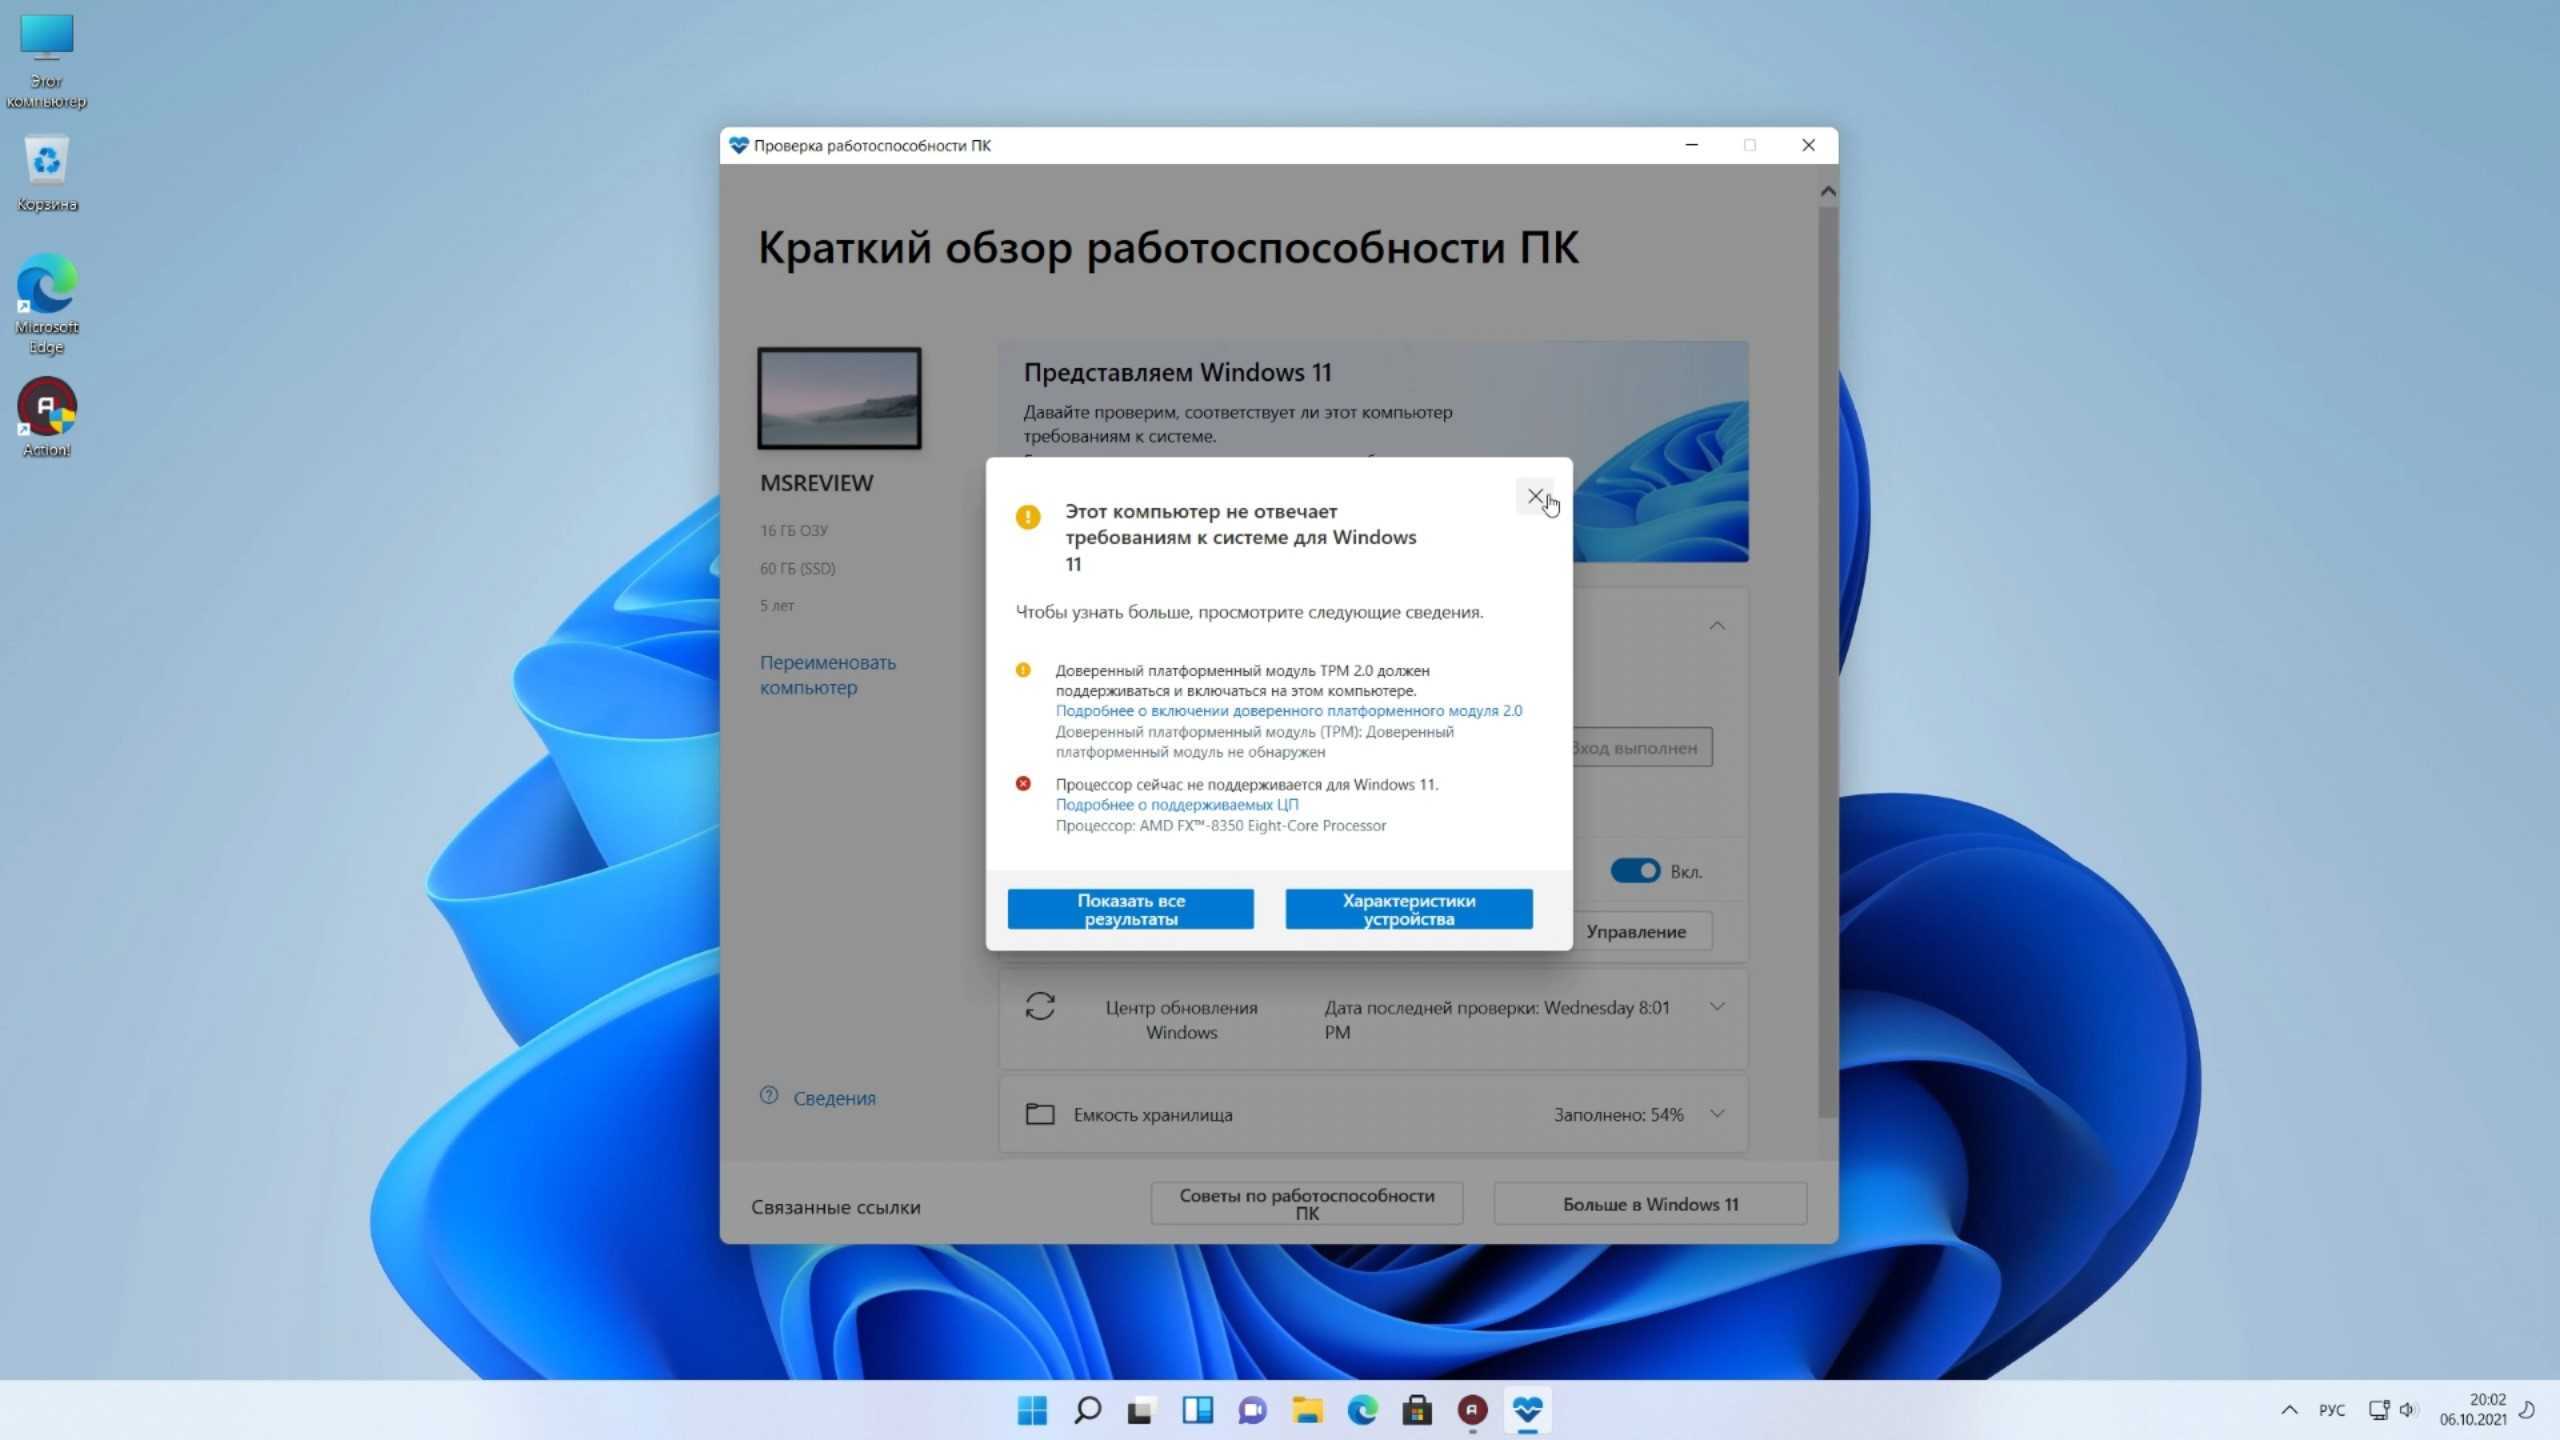Click scrollbar up arrow in PC Health Check
Screen dimensions: 2560x1440
pyautogui.click(x=1828, y=191)
